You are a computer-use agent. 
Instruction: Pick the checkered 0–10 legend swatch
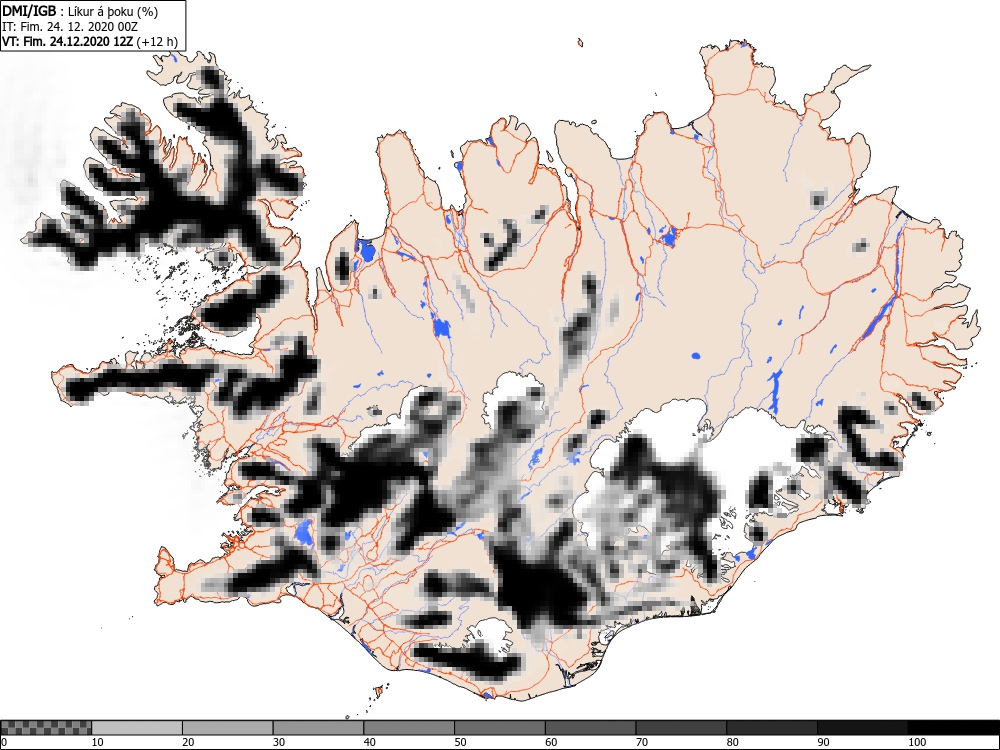pos(46,728)
